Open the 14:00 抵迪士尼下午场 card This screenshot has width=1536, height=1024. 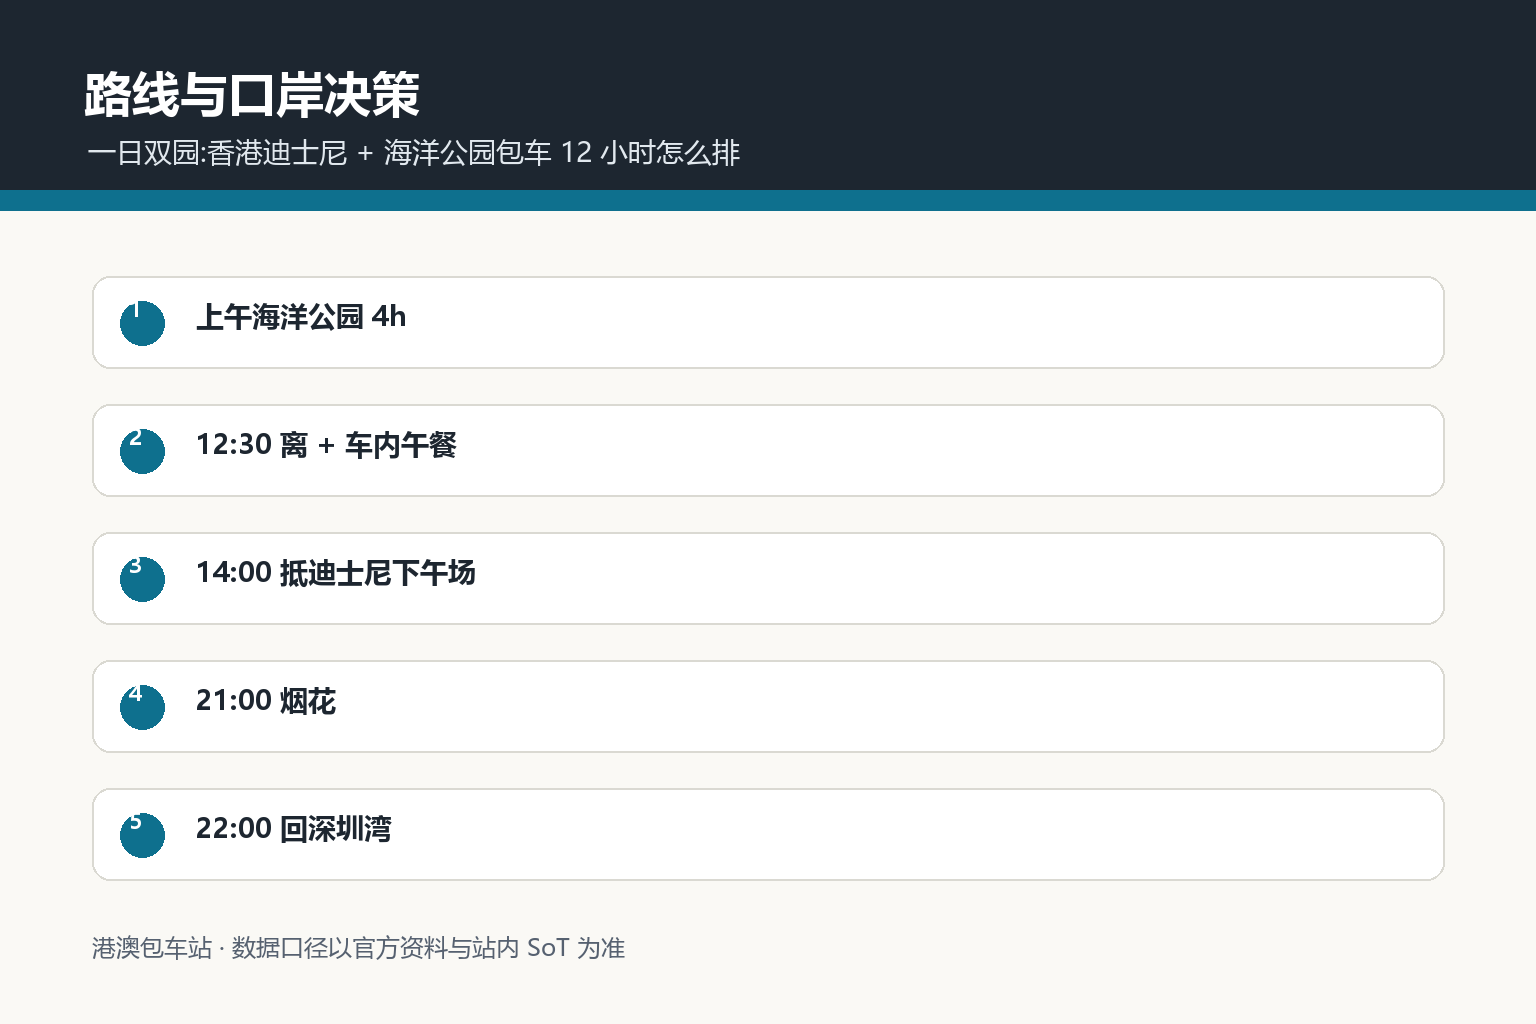point(768,578)
